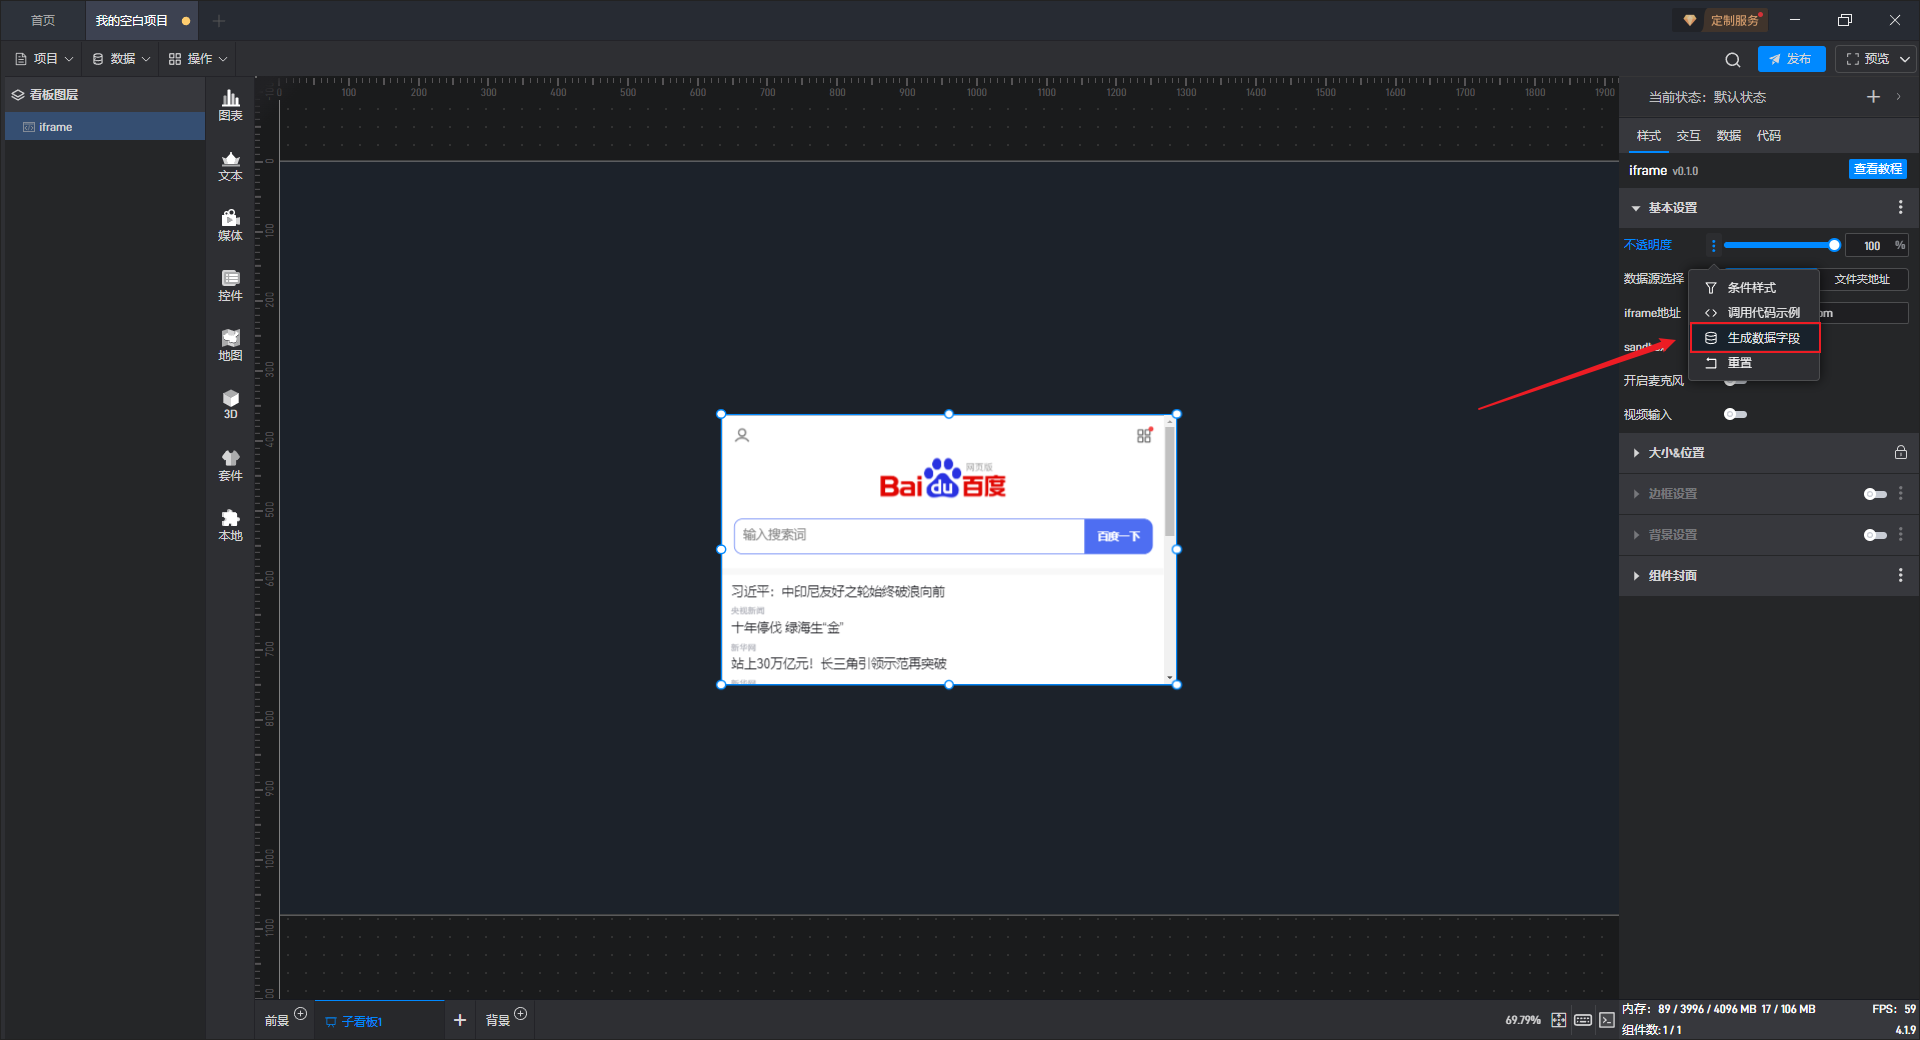Click the 定制服务 diamond icon

(1690, 20)
